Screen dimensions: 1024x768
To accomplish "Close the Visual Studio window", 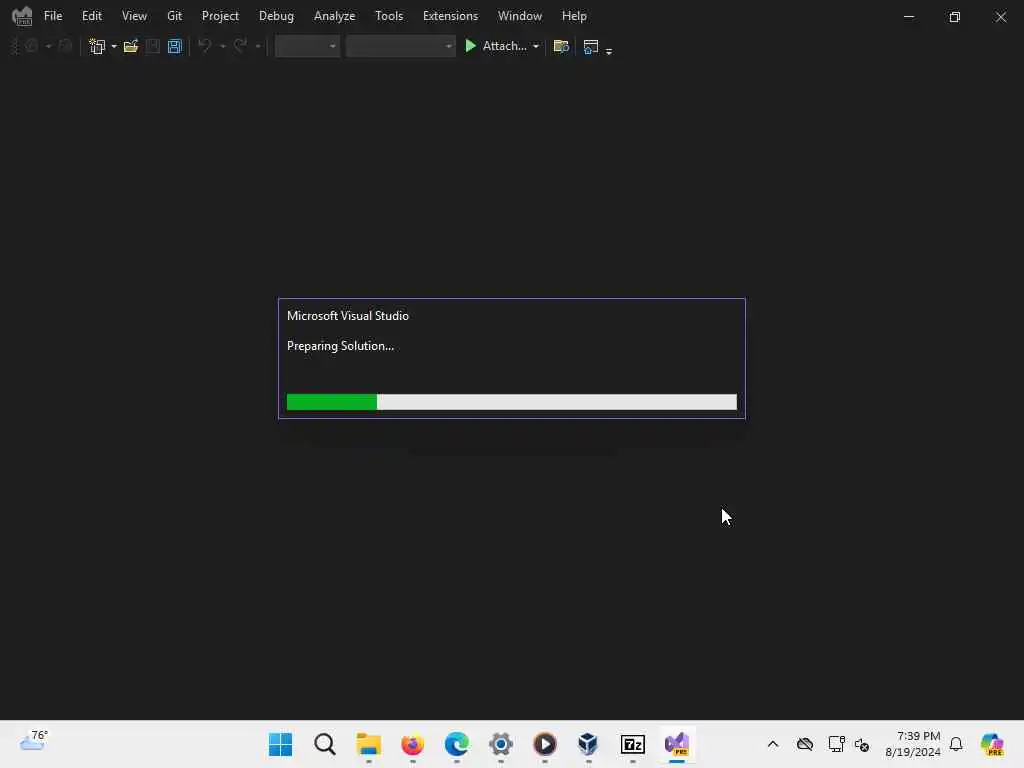I will click(1000, 16).
